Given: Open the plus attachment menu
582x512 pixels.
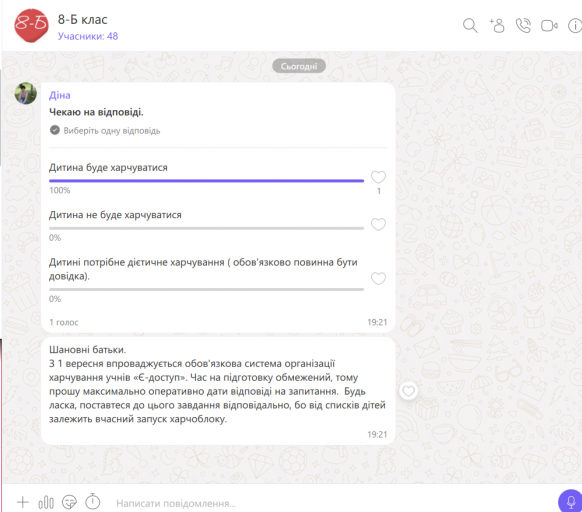Looking at the screenshot, I should 23,502.
